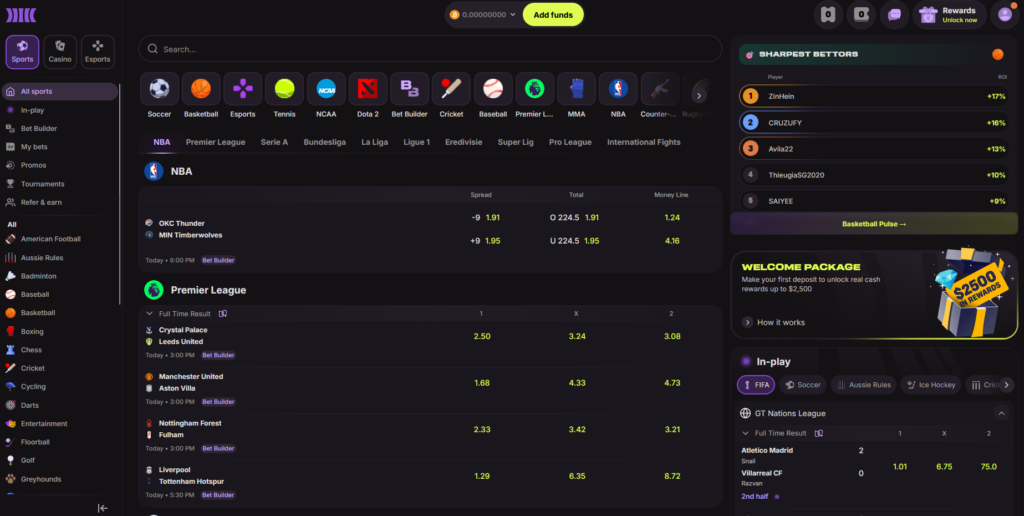Select Over 224.5 total odds 1.91
This screenshot has height=516, width=1024.
pyautogui.click(x=575, y=218)
